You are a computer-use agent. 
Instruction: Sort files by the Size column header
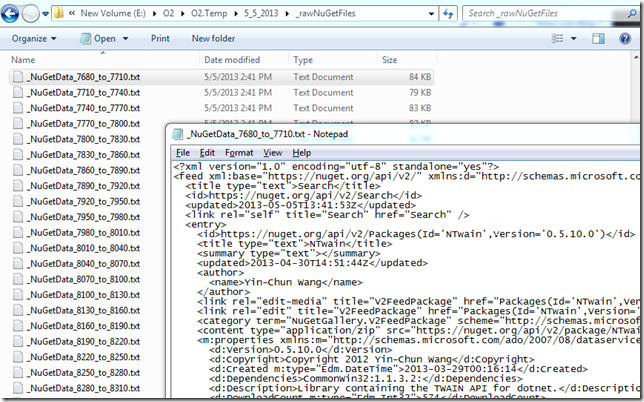coord(388,60)
